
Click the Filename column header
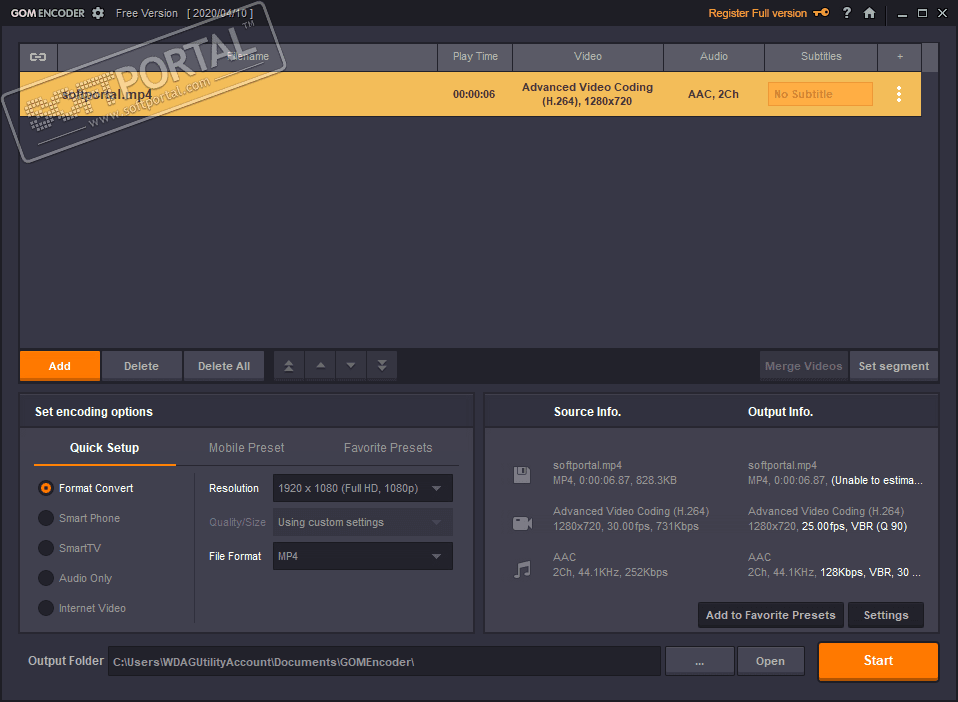pos(247,57)
